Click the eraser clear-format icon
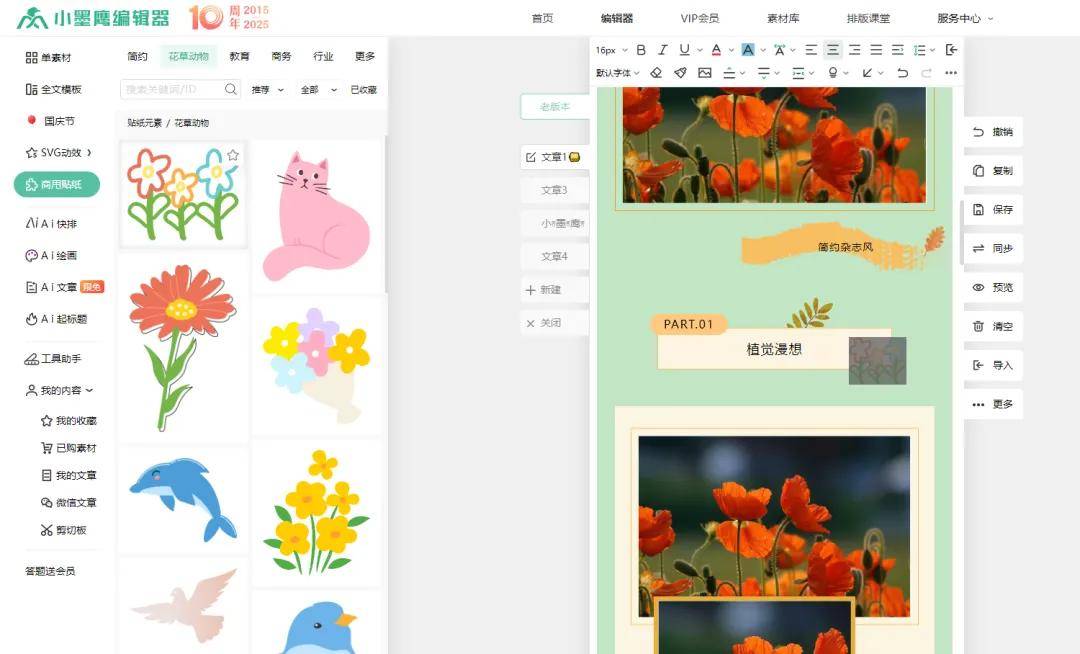 coord(656,73)
